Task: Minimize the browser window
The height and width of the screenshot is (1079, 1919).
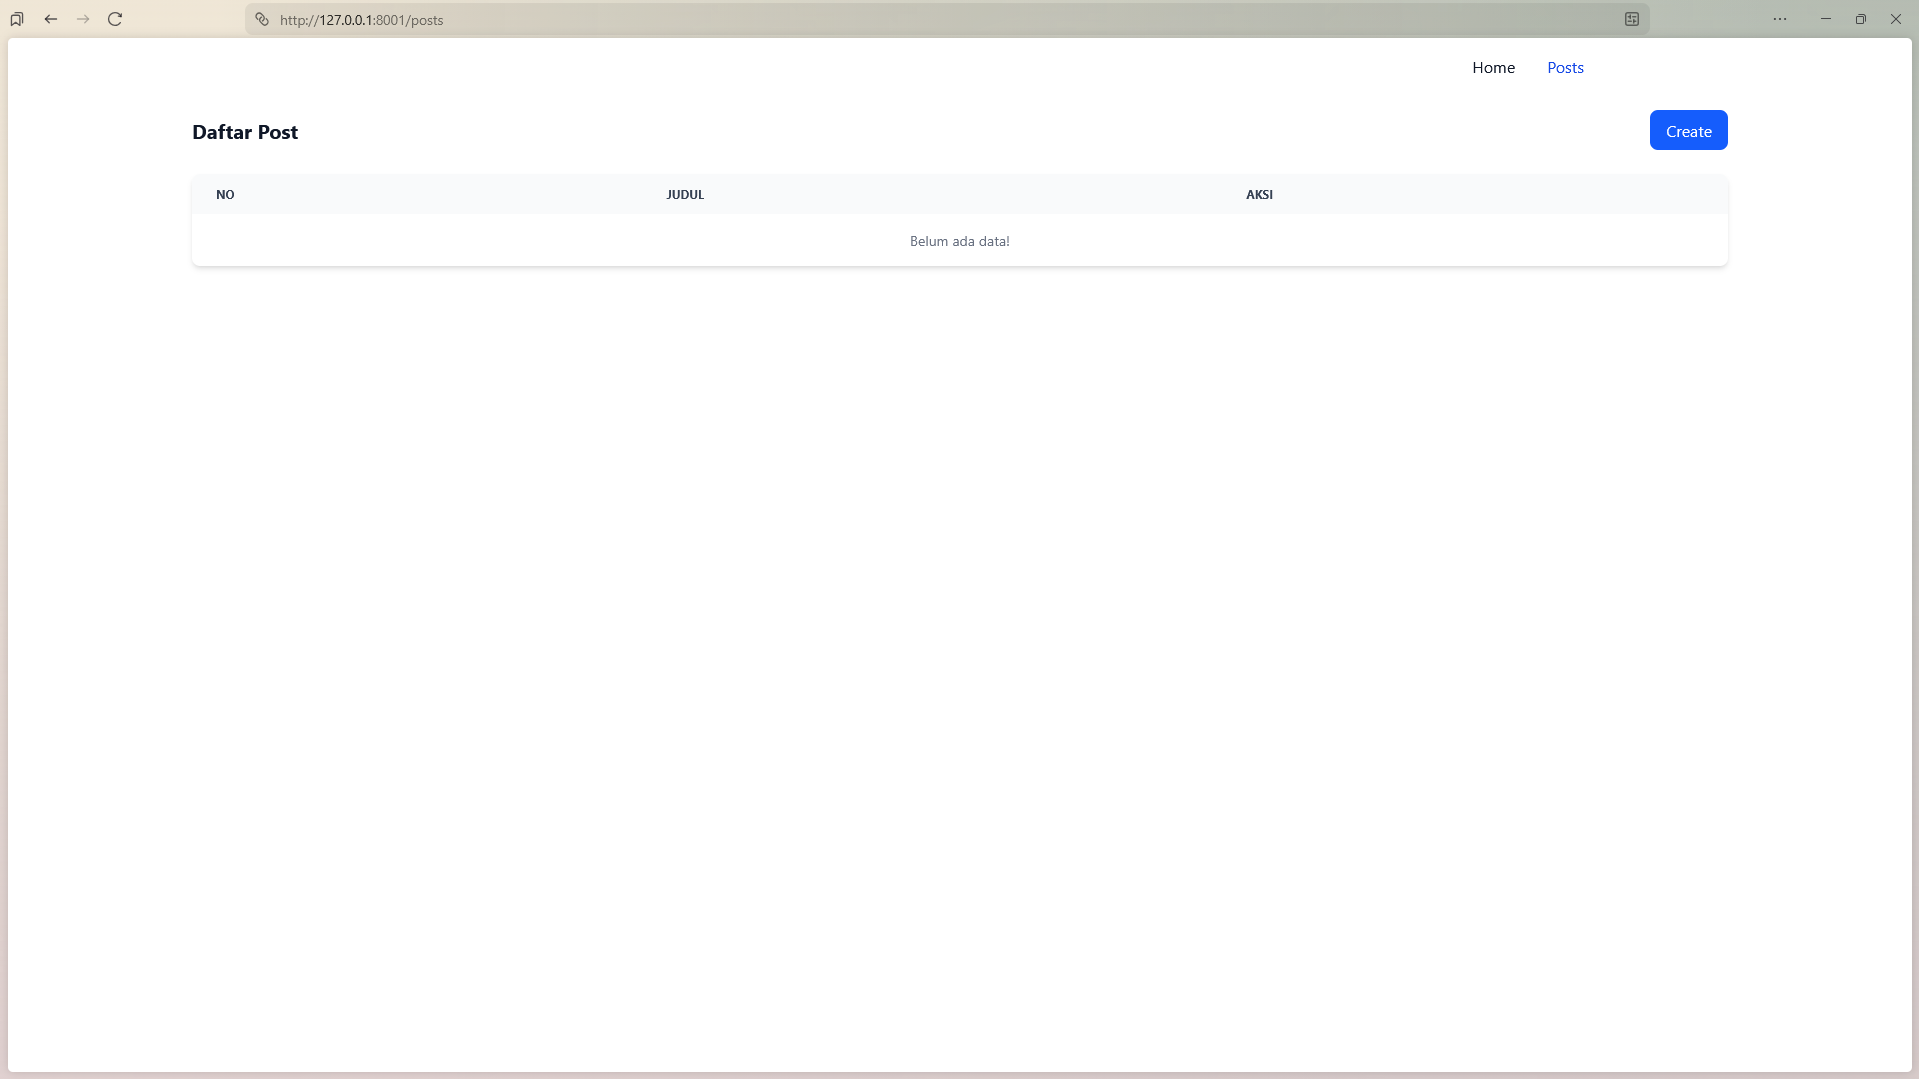Action: point(1825,19)
